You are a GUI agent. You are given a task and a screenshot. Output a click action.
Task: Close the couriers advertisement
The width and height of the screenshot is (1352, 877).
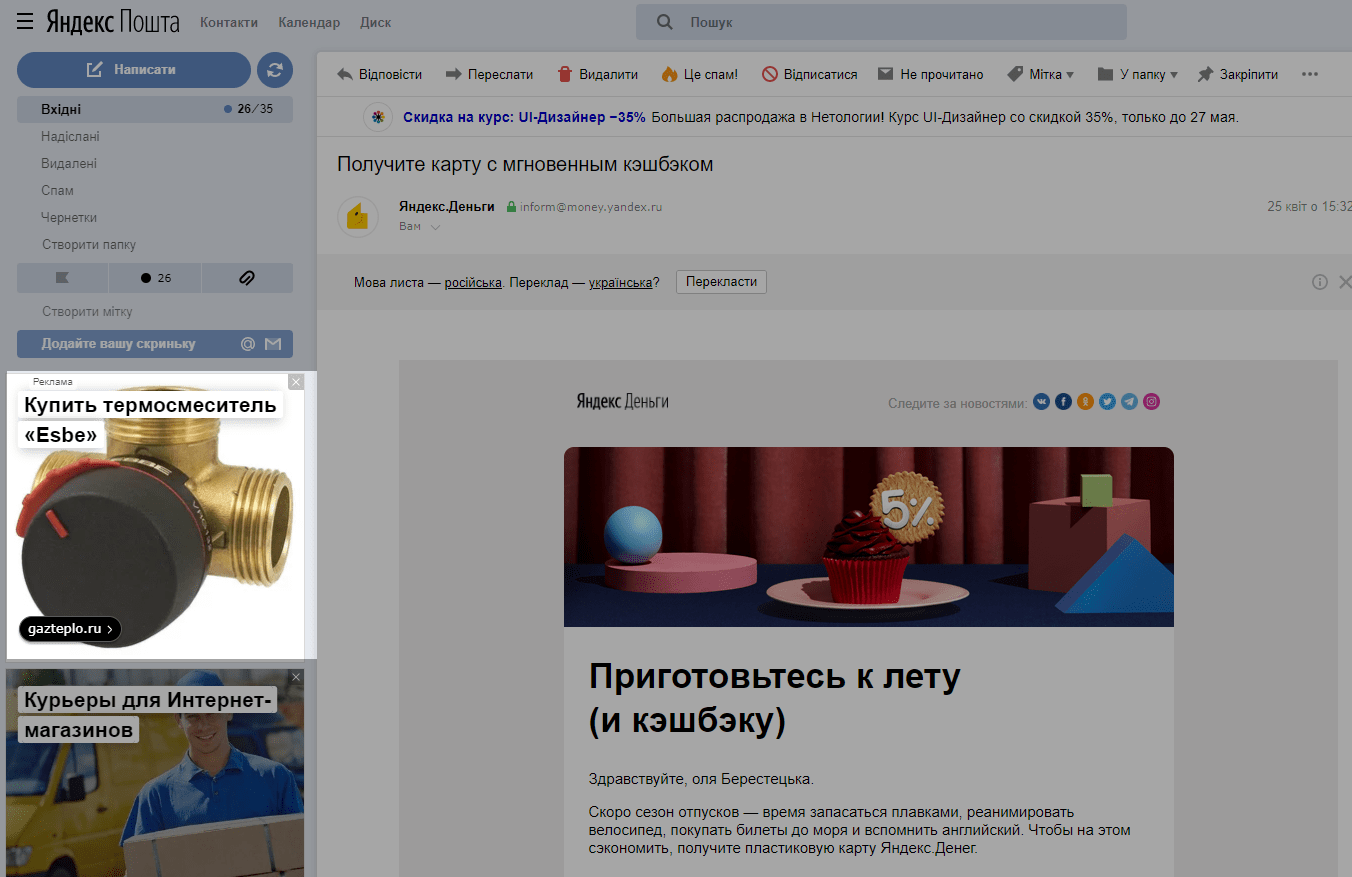click(296, 677)
